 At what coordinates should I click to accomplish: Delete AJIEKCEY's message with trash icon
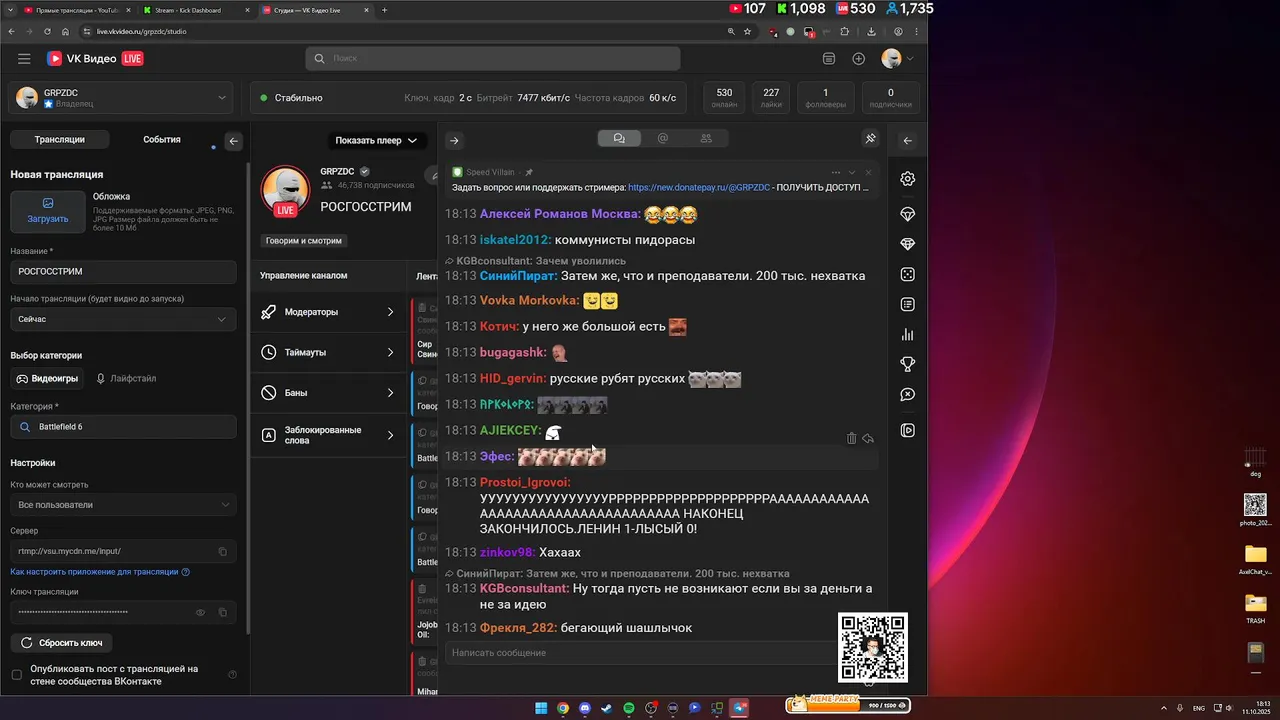852,438
